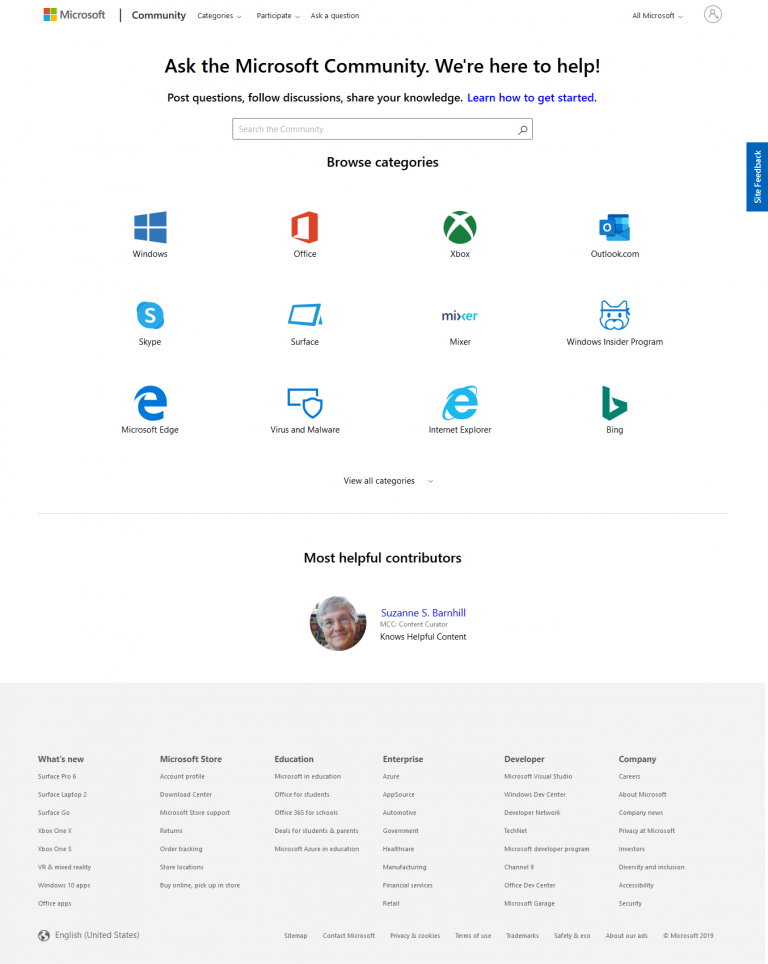Open the user account sign-in icon

pos(713,14)
